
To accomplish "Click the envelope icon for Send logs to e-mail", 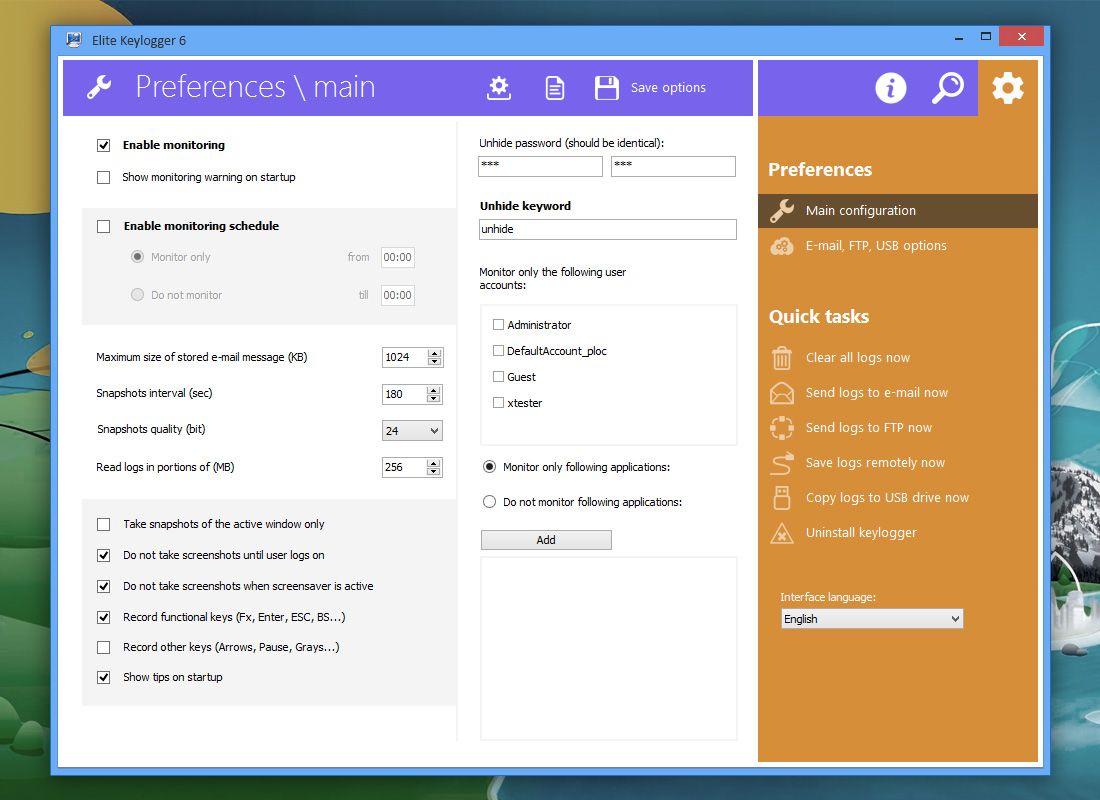I will pos(781,393).
